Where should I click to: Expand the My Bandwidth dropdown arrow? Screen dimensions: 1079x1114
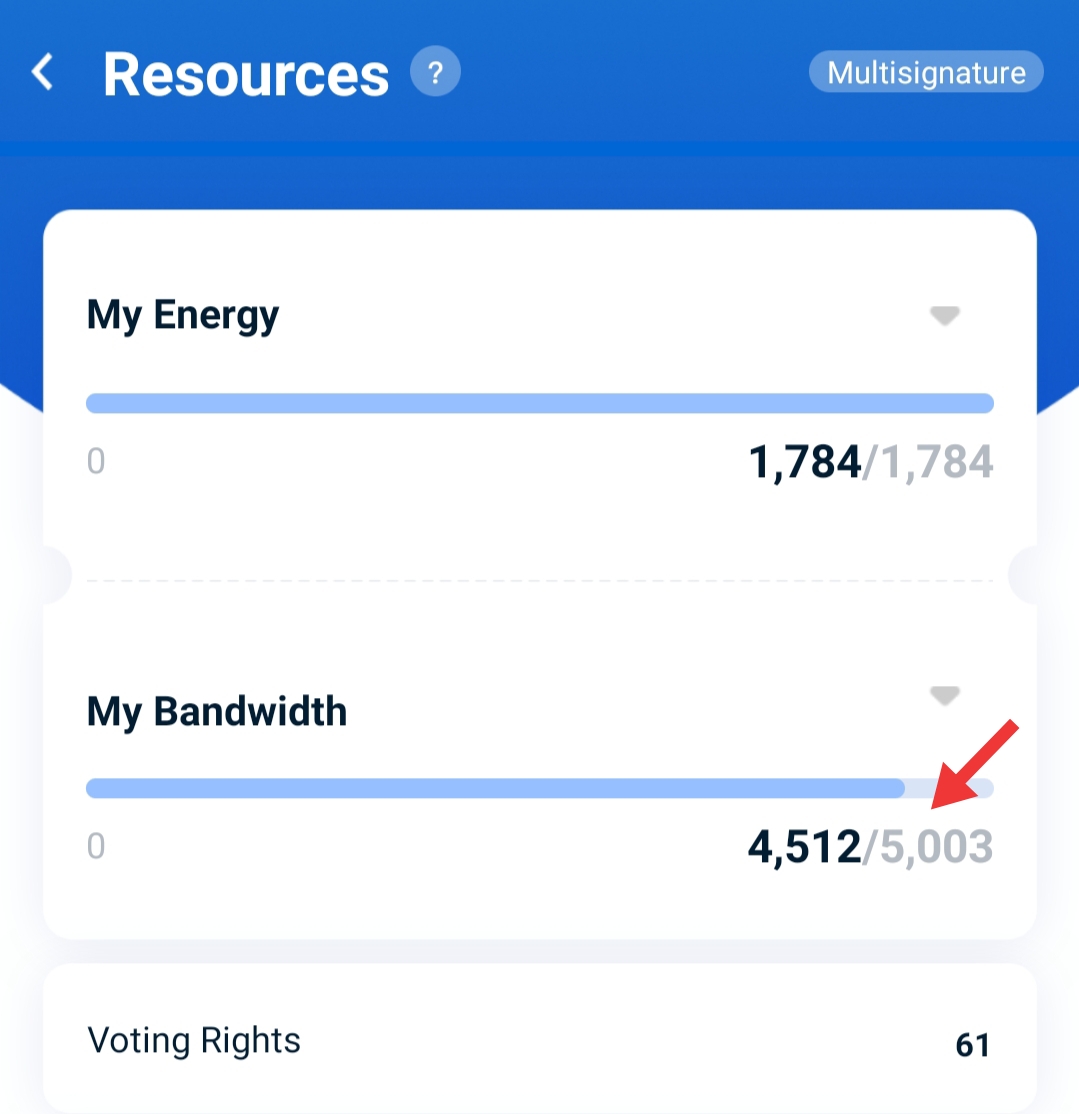tap(945, 696)
